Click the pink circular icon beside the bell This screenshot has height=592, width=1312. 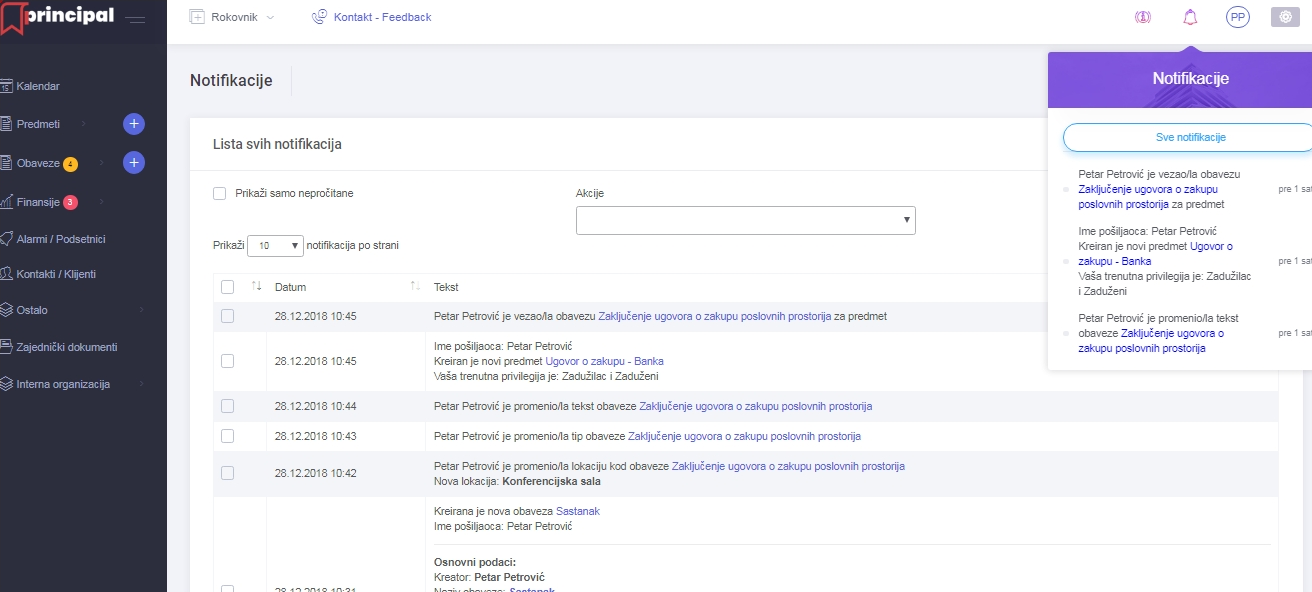click(x=1142, y=17)
